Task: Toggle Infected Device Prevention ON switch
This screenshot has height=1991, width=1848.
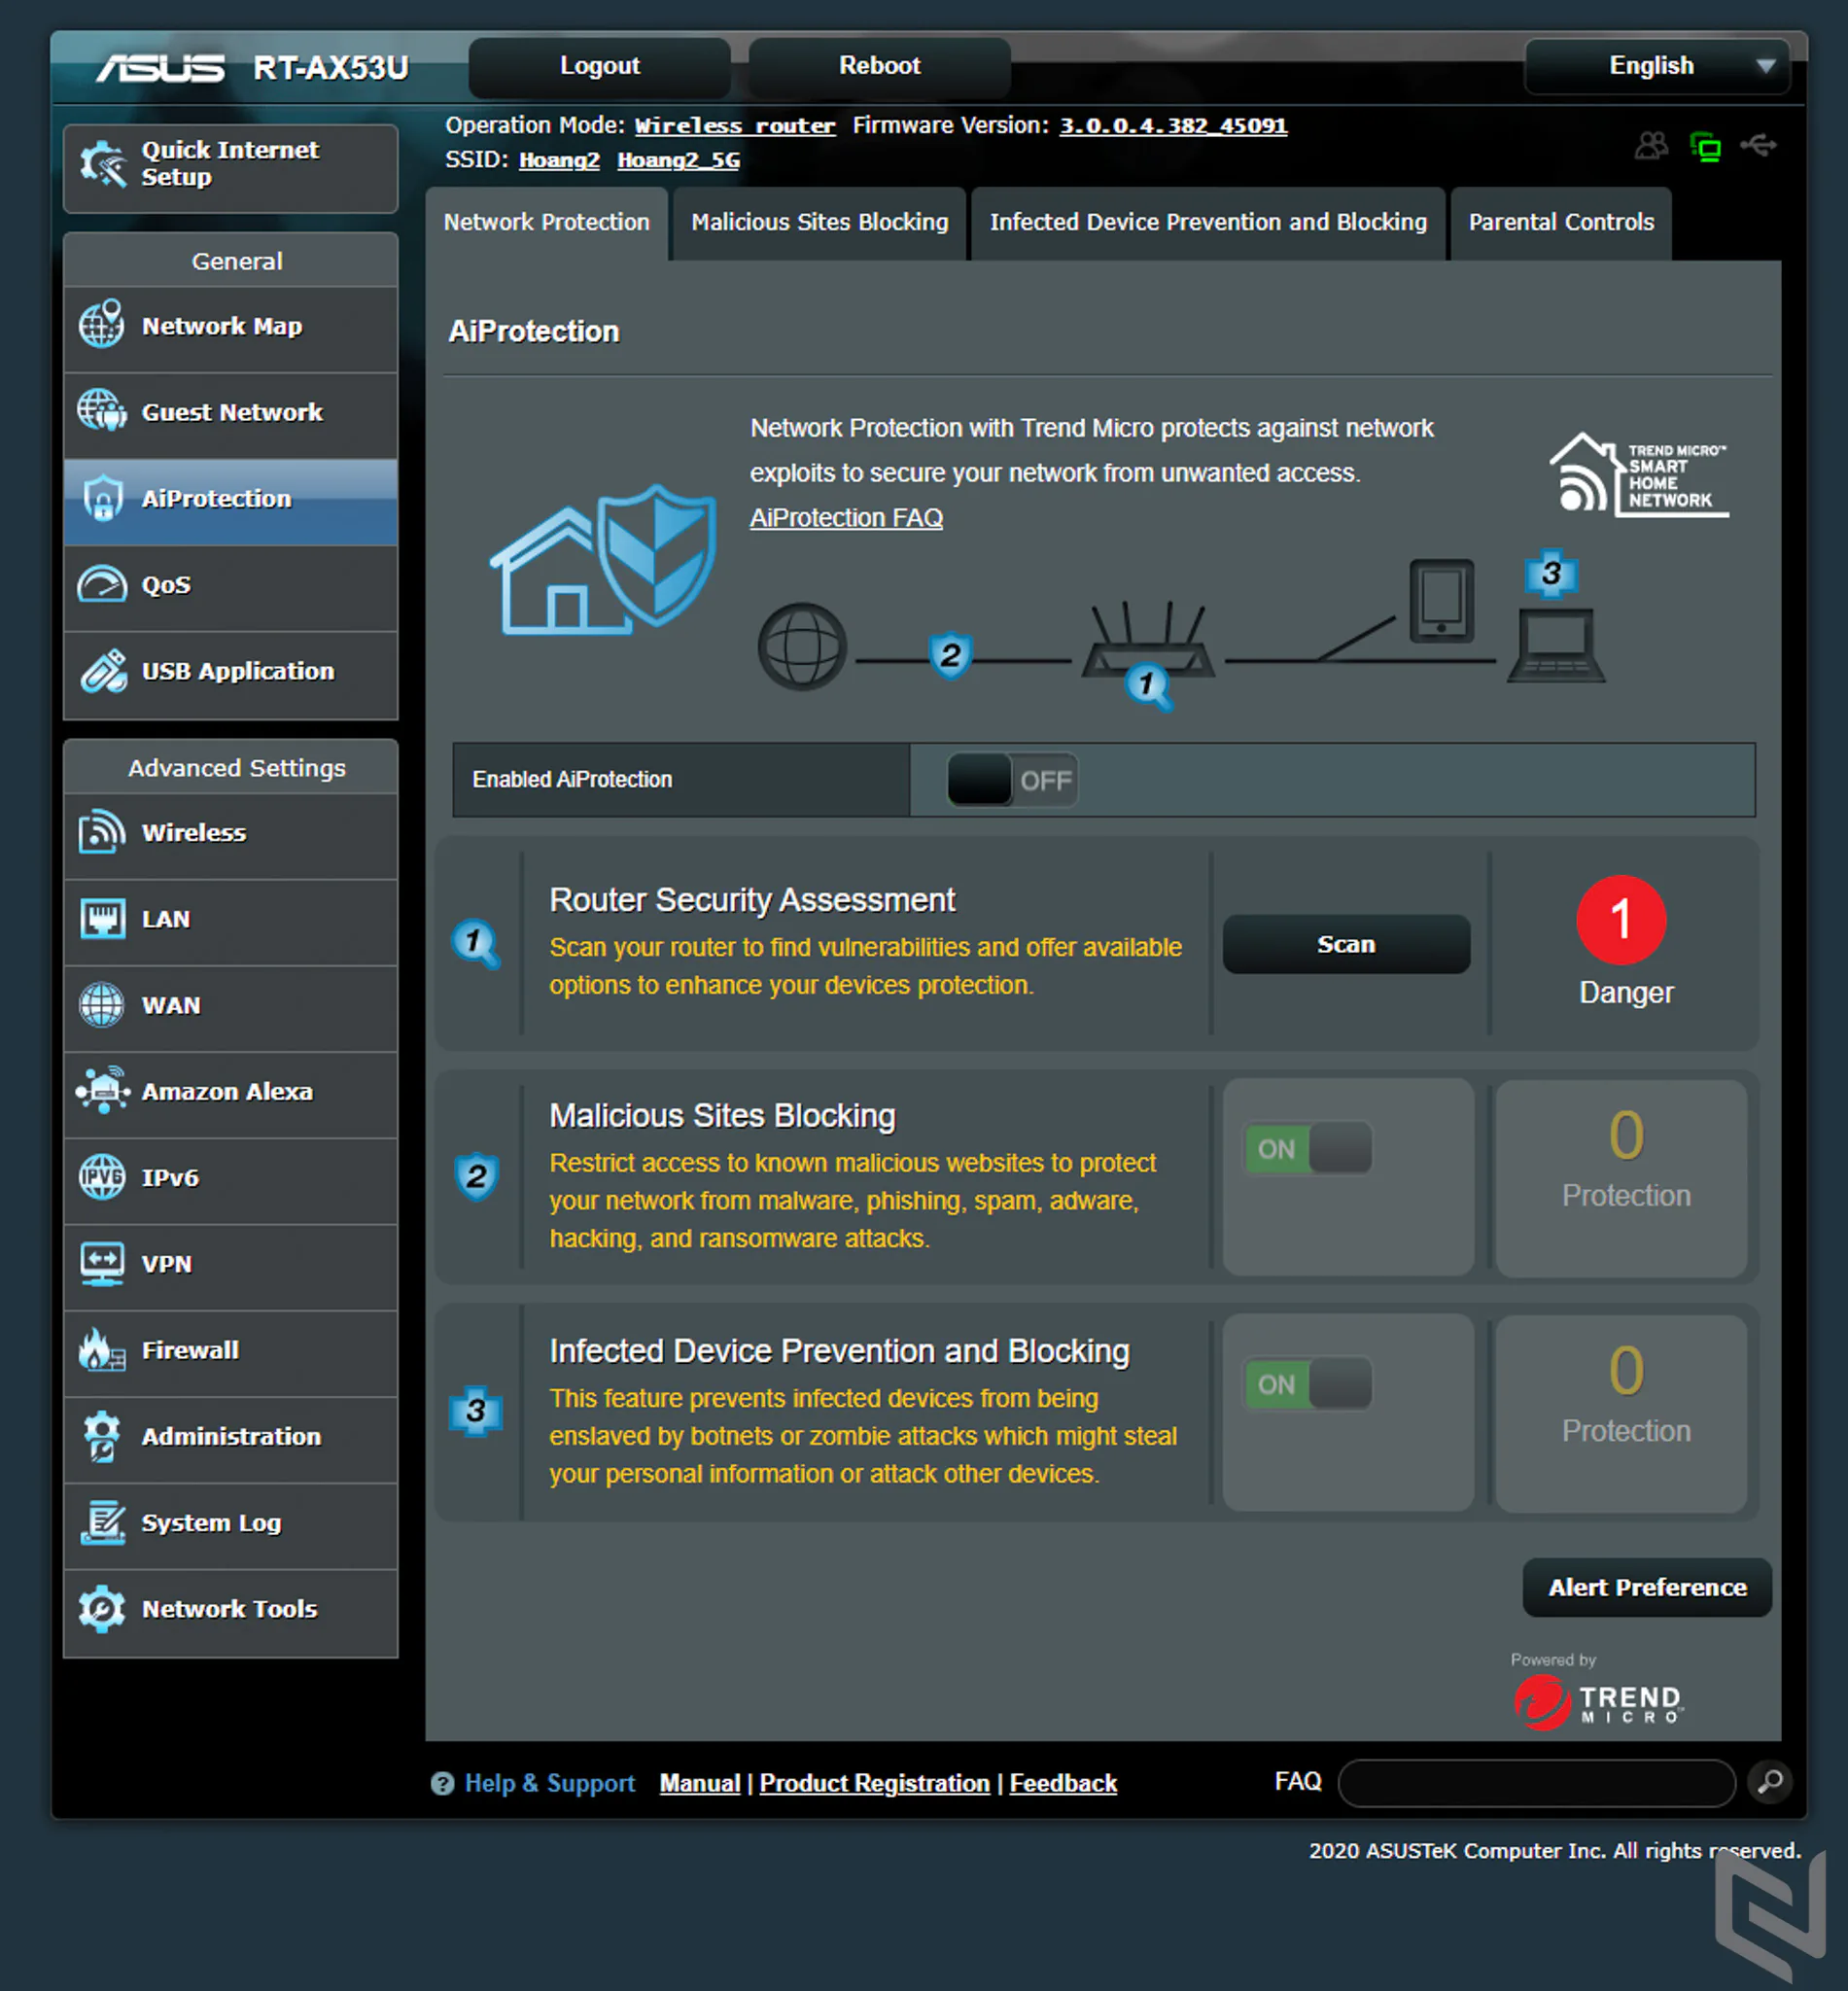Action: click(1308, 1383)
